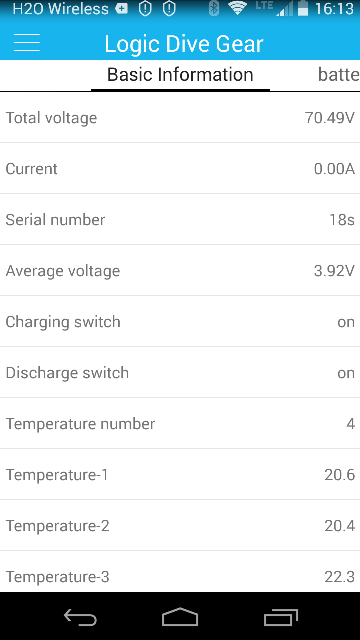This screenshot has height=640, width=360.
Task: Select the Temperature number row
Action: pos(180,423)
